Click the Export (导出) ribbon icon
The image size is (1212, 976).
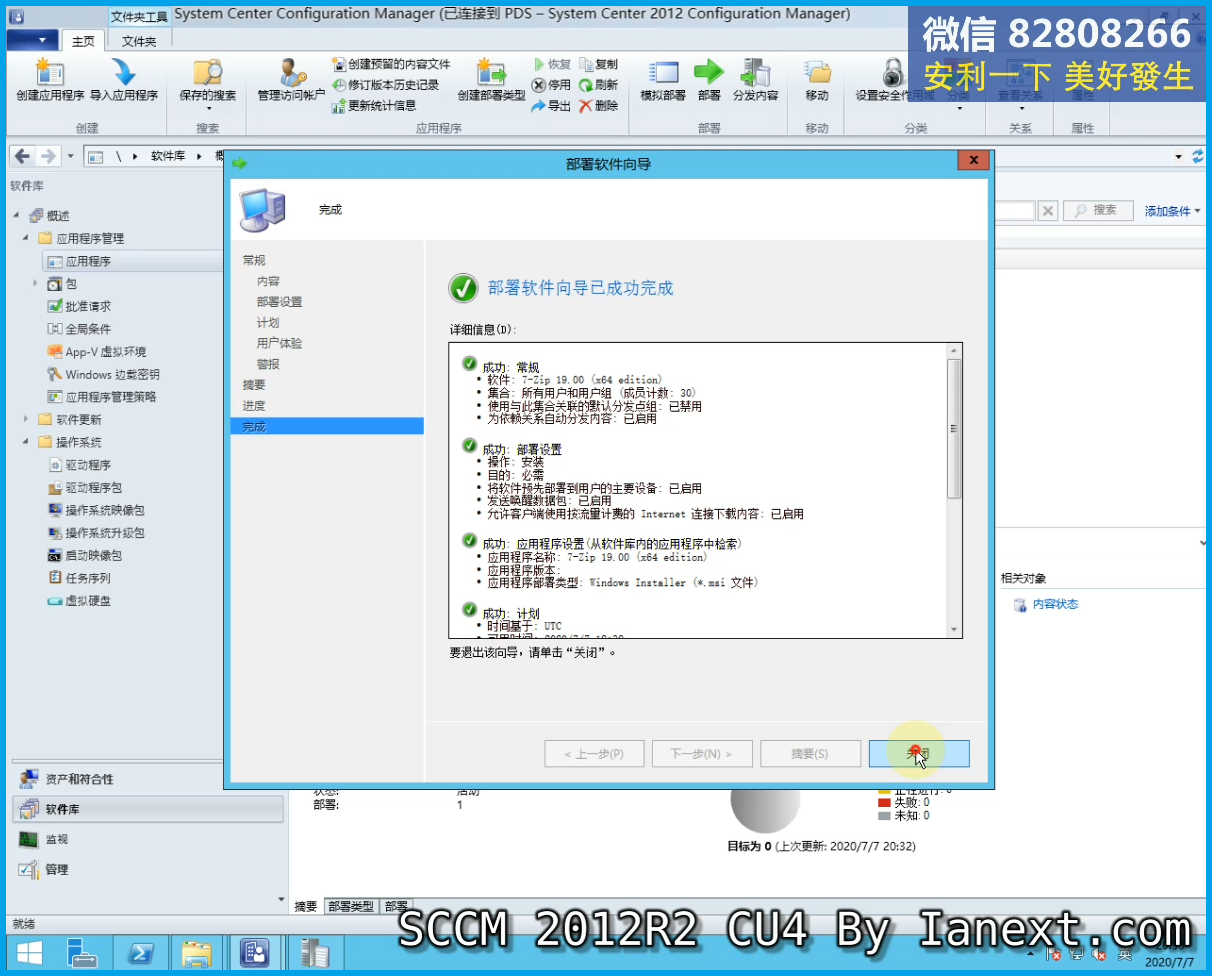pos(551,105)
